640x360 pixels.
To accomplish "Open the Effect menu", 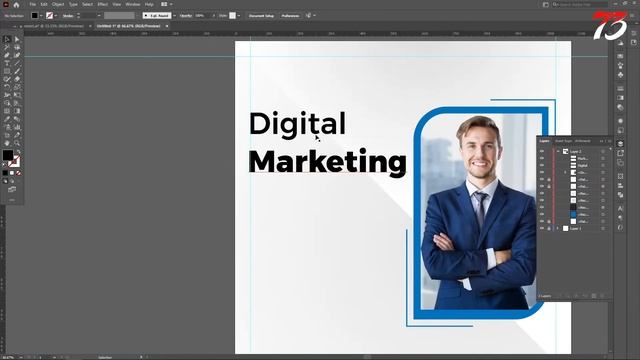I will pyautogui.click(x=103, y=4).
